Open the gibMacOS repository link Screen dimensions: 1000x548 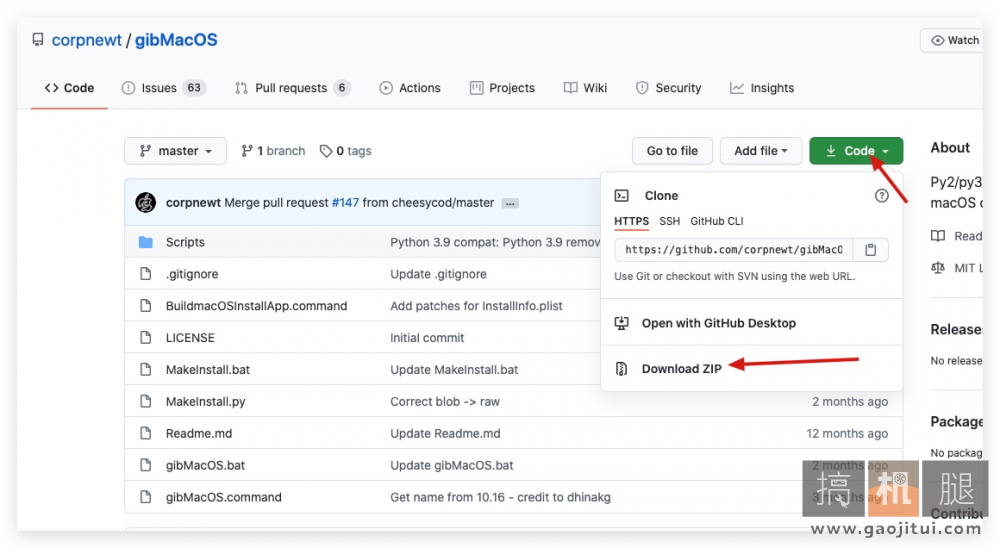click(176, 40)
